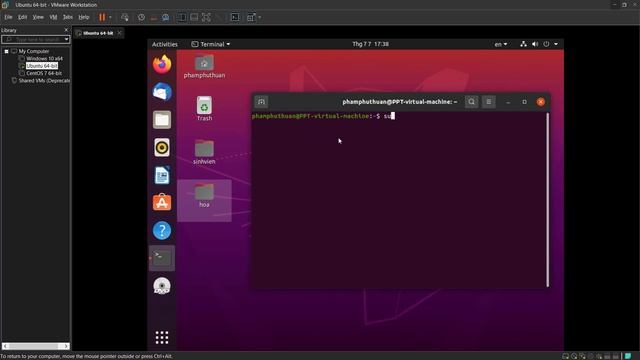
Task: Open the library search dropdown arrow
Action: coord(67,39)
